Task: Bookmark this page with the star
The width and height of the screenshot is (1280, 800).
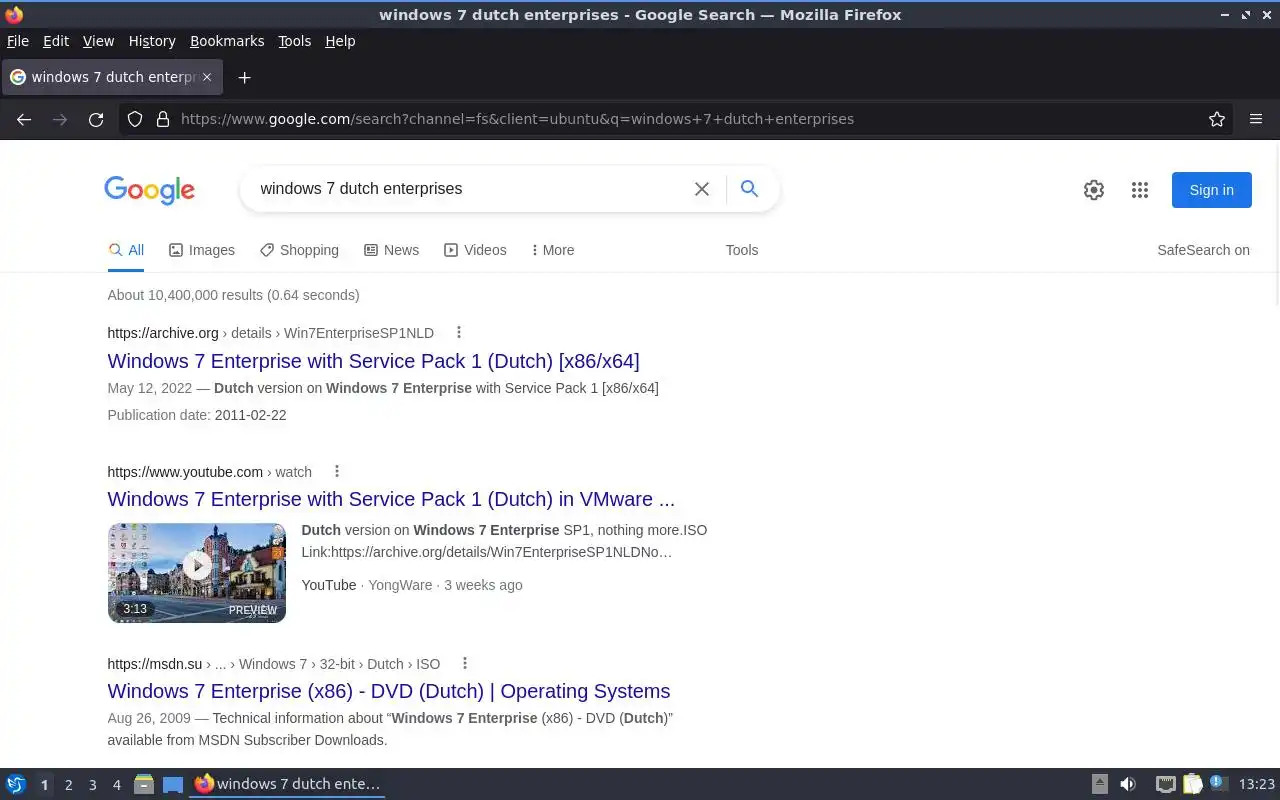Action: tap(1217, 119)
